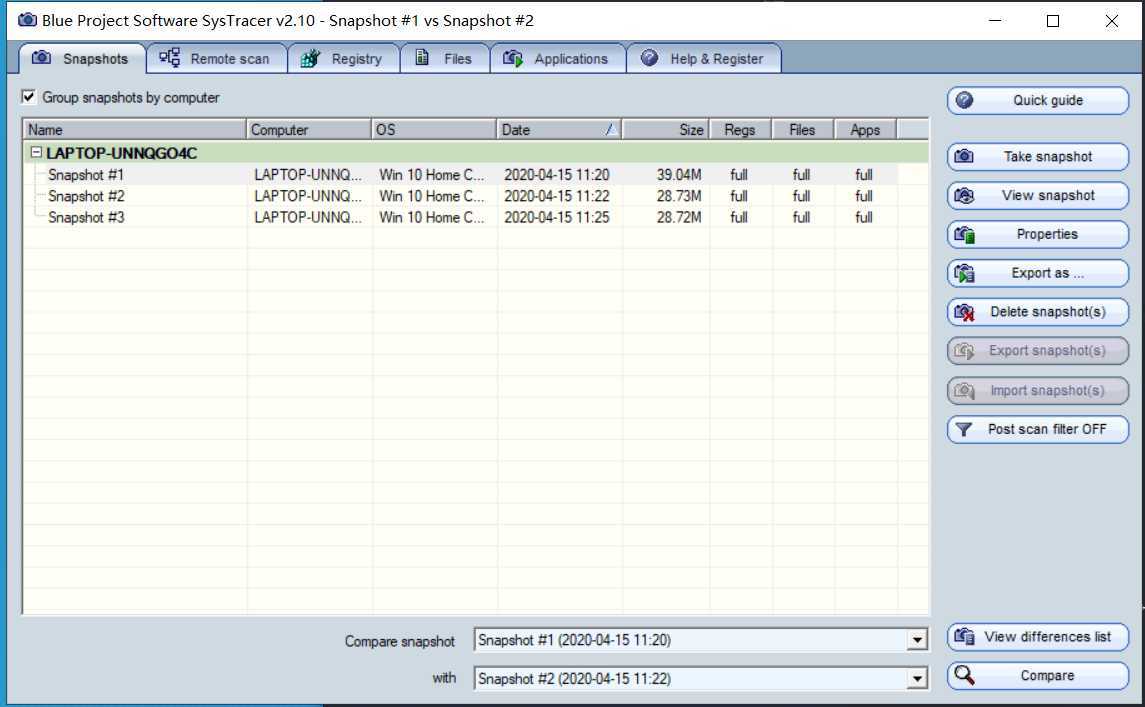1145x707 pixels.
Task: Open the 'with' snapshot dropdown
Action: click(918, 679)
